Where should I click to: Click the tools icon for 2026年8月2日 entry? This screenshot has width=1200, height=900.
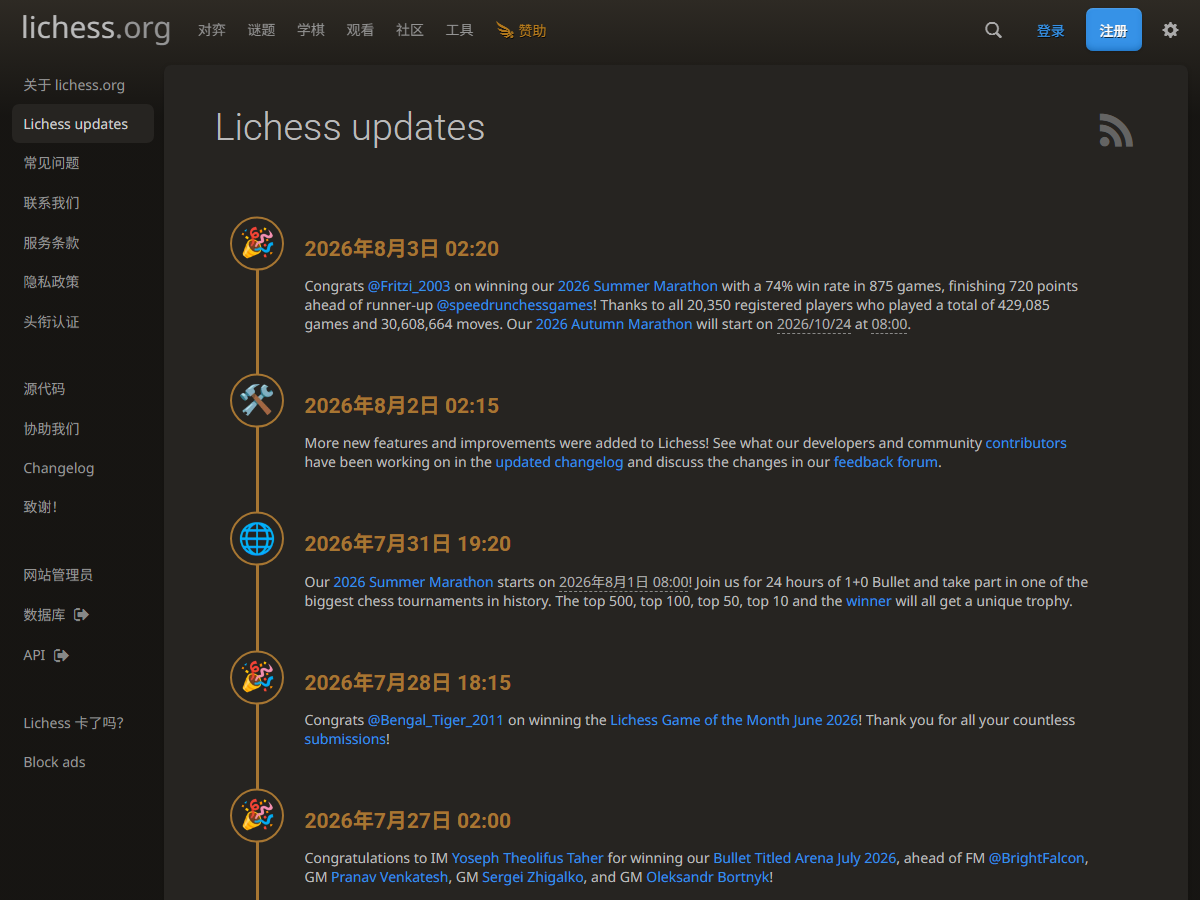pyautogui.click(x=257, y=400)
